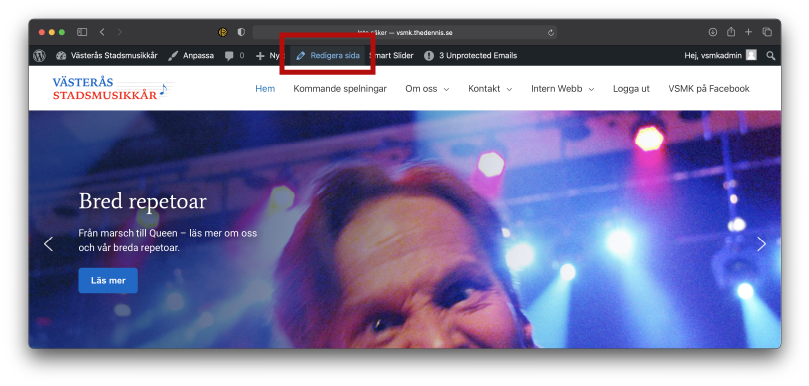Expand Om oss submenu chevron

[x=446, y=89]
